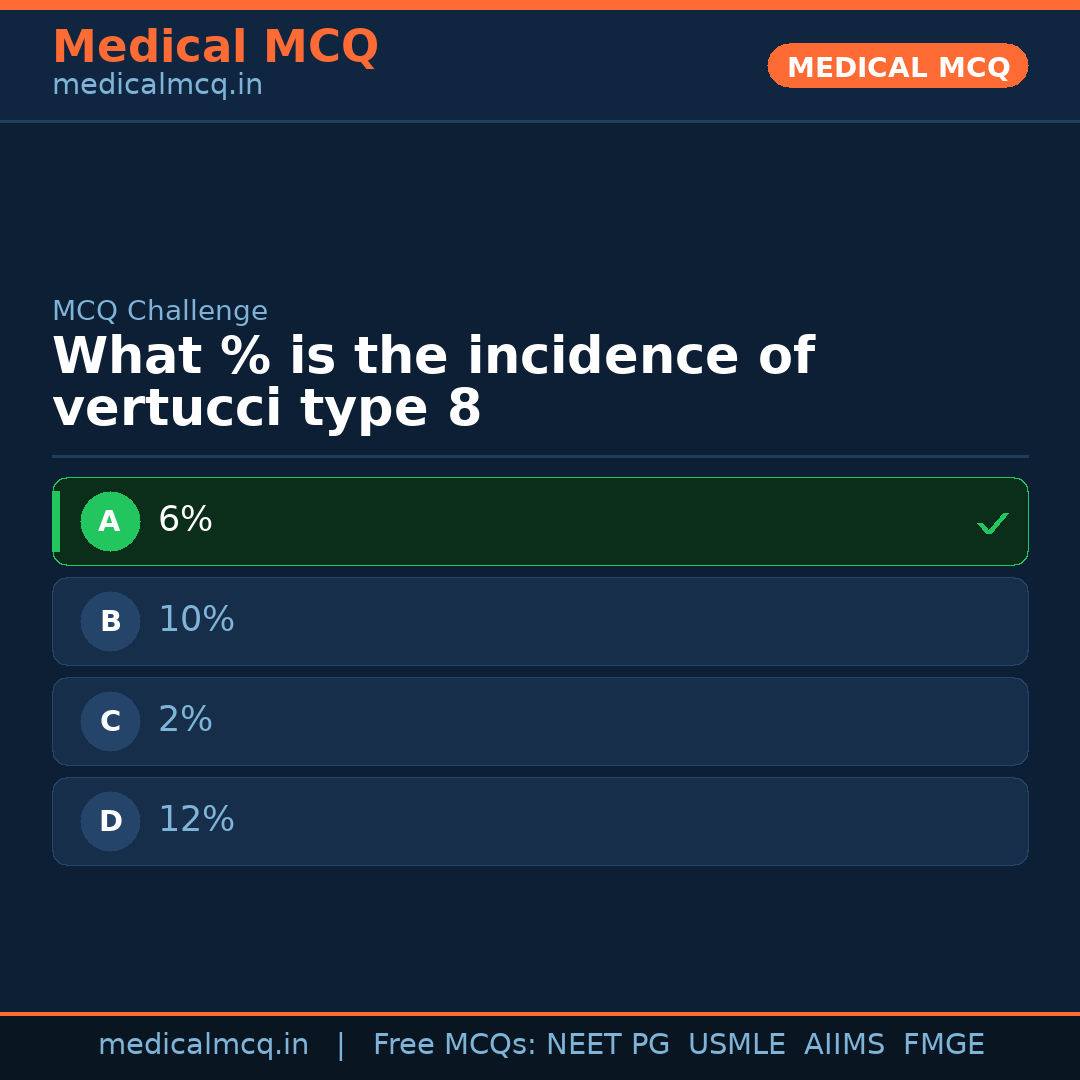Choose answer option C showing 2%

pyautogui.click(x=540, y=721)
